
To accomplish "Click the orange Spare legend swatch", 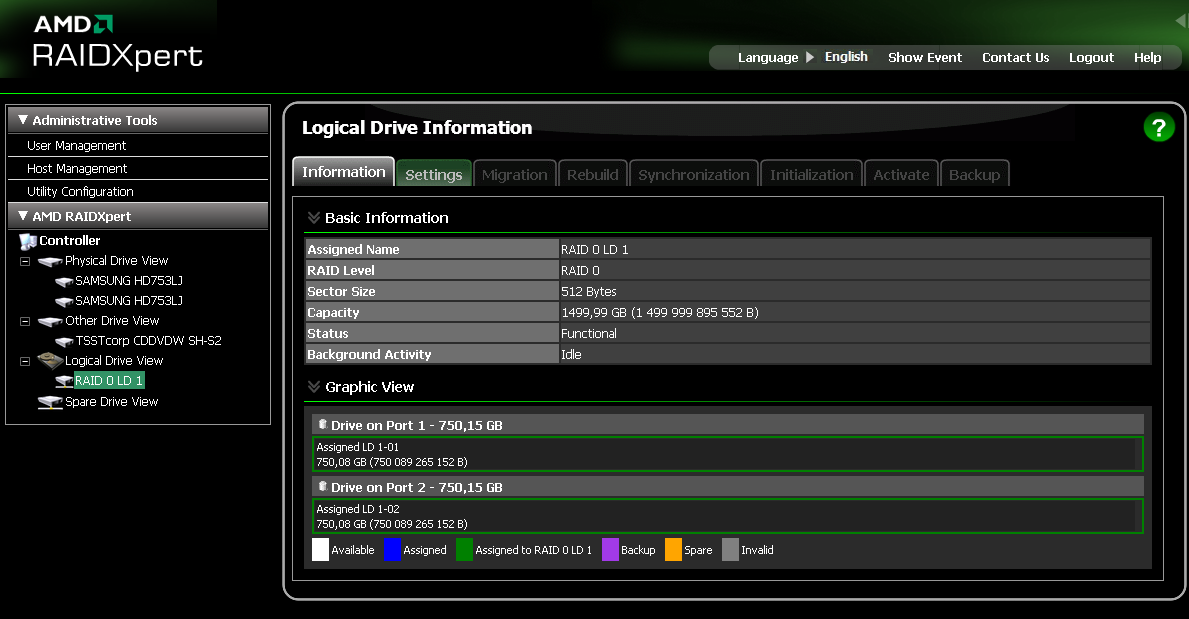I will [x=673, y=550].
